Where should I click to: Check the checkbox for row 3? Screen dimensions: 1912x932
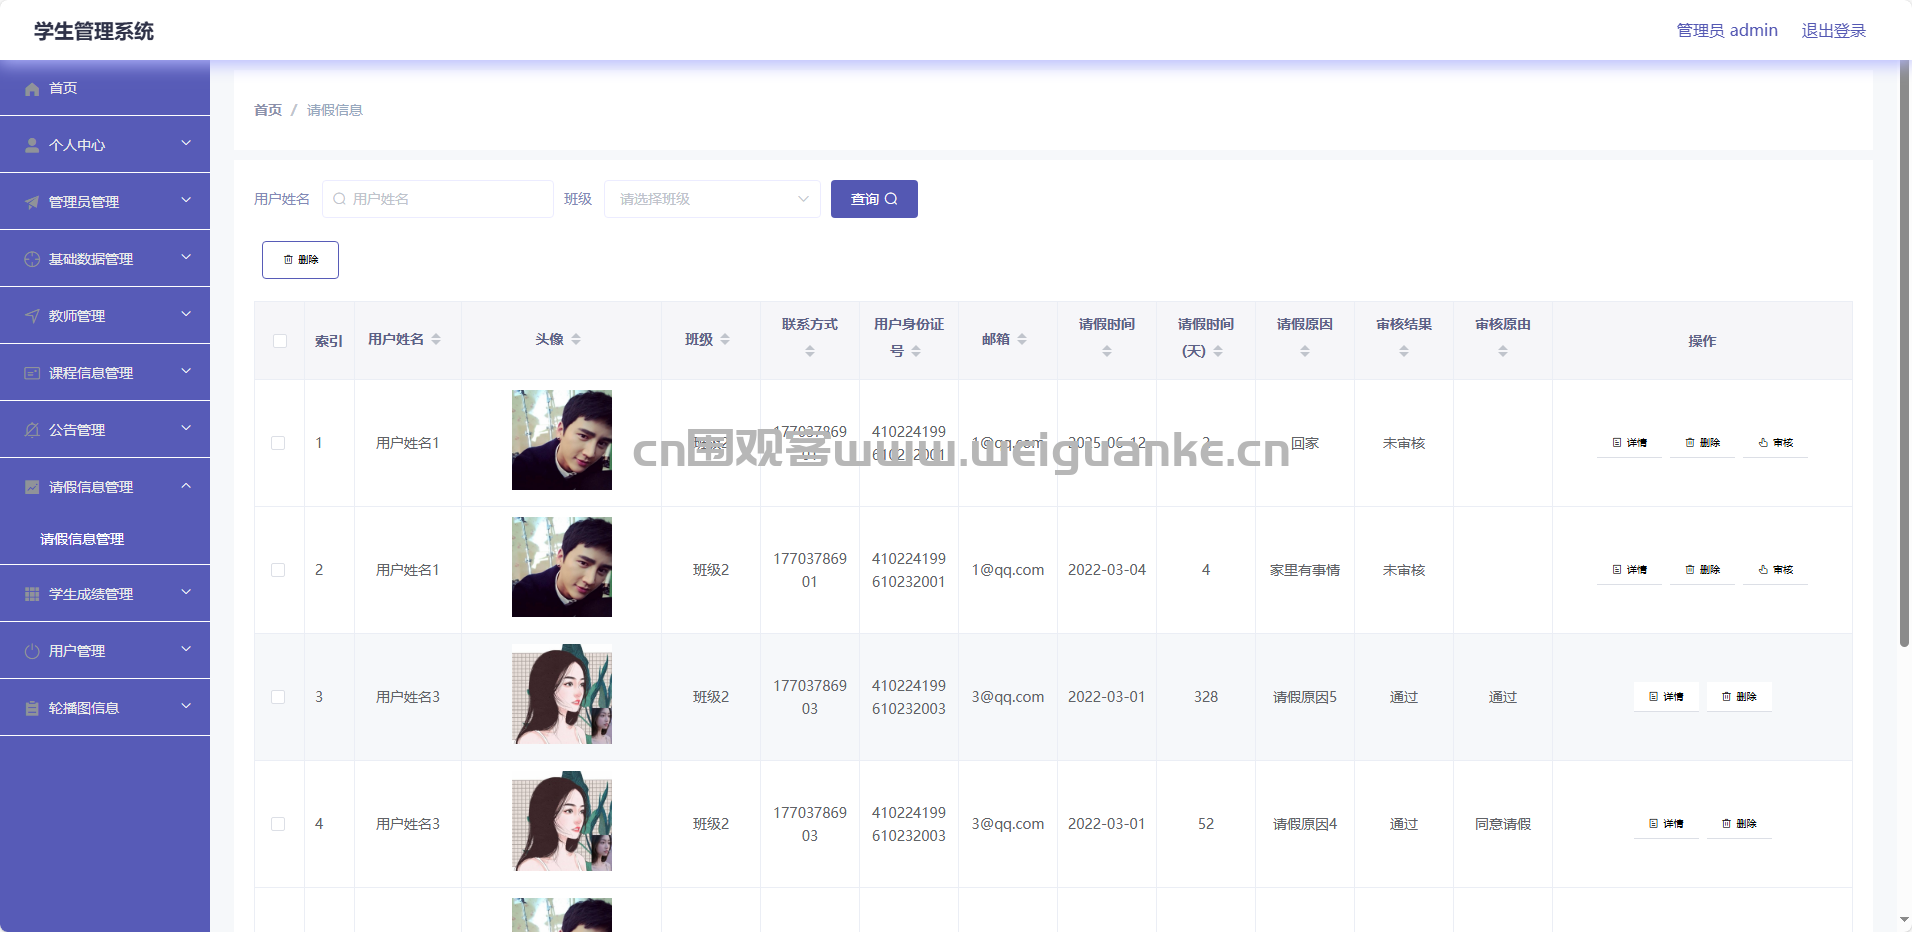click(278, 697)
